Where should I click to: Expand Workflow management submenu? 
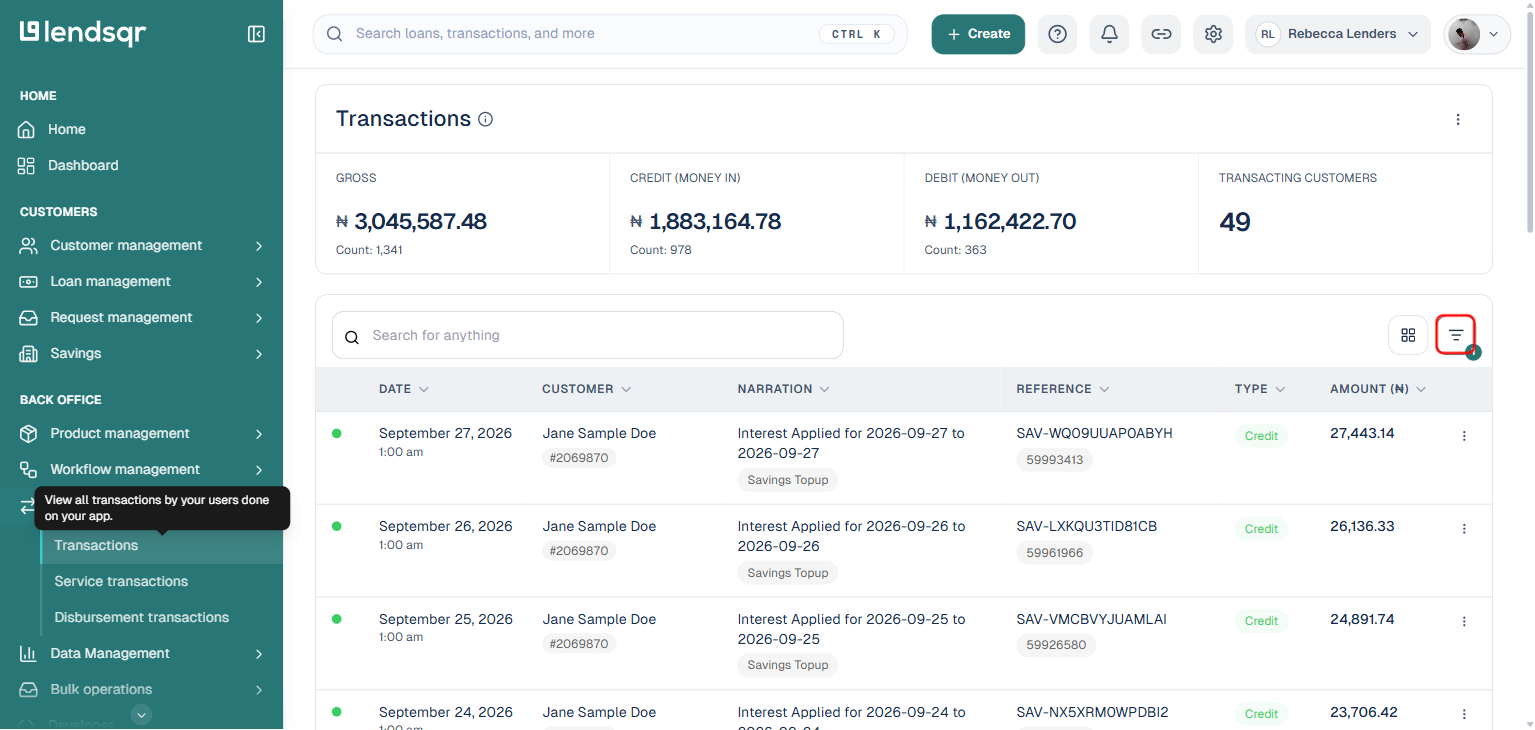pos(259,470)
